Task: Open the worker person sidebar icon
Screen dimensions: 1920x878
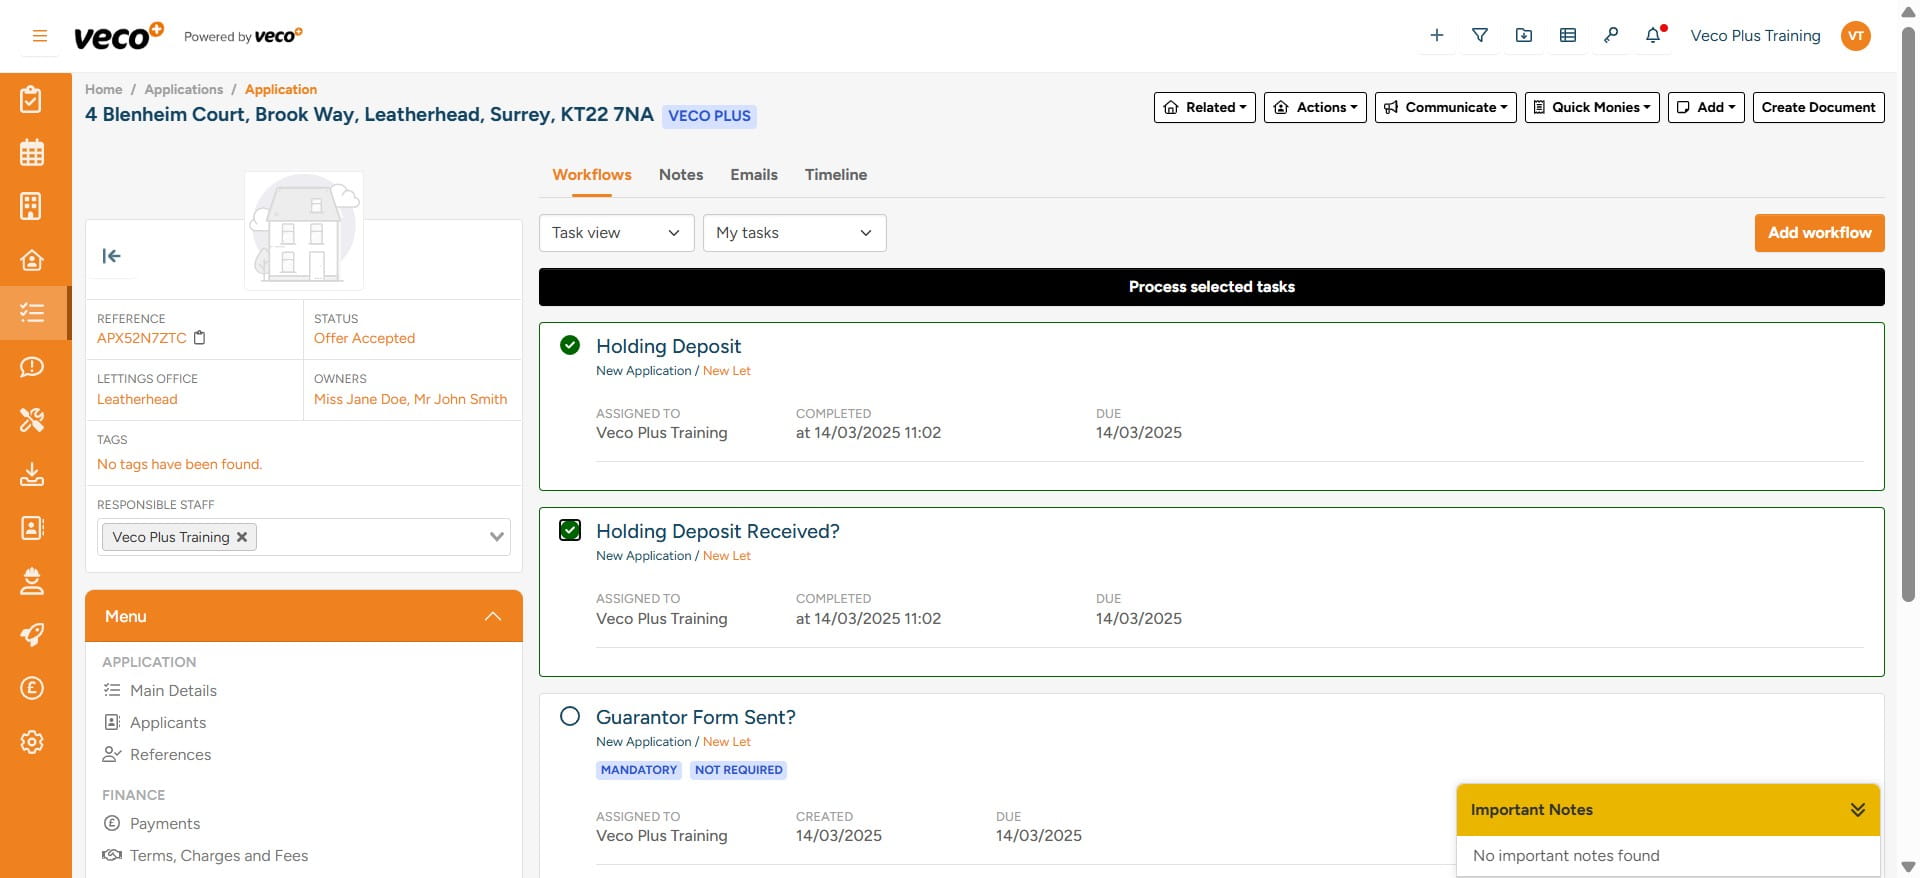Action: click(x=32, y=581)
